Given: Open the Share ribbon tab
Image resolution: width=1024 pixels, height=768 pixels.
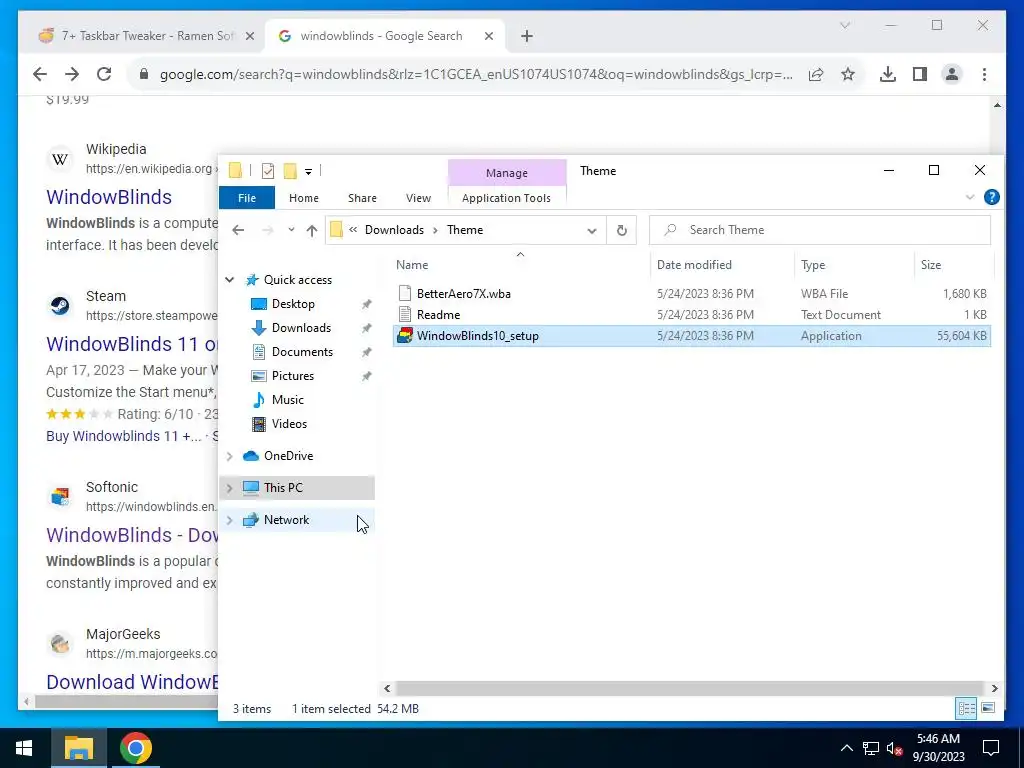Looking at the screenshot, I should click(x=362, y=198).
